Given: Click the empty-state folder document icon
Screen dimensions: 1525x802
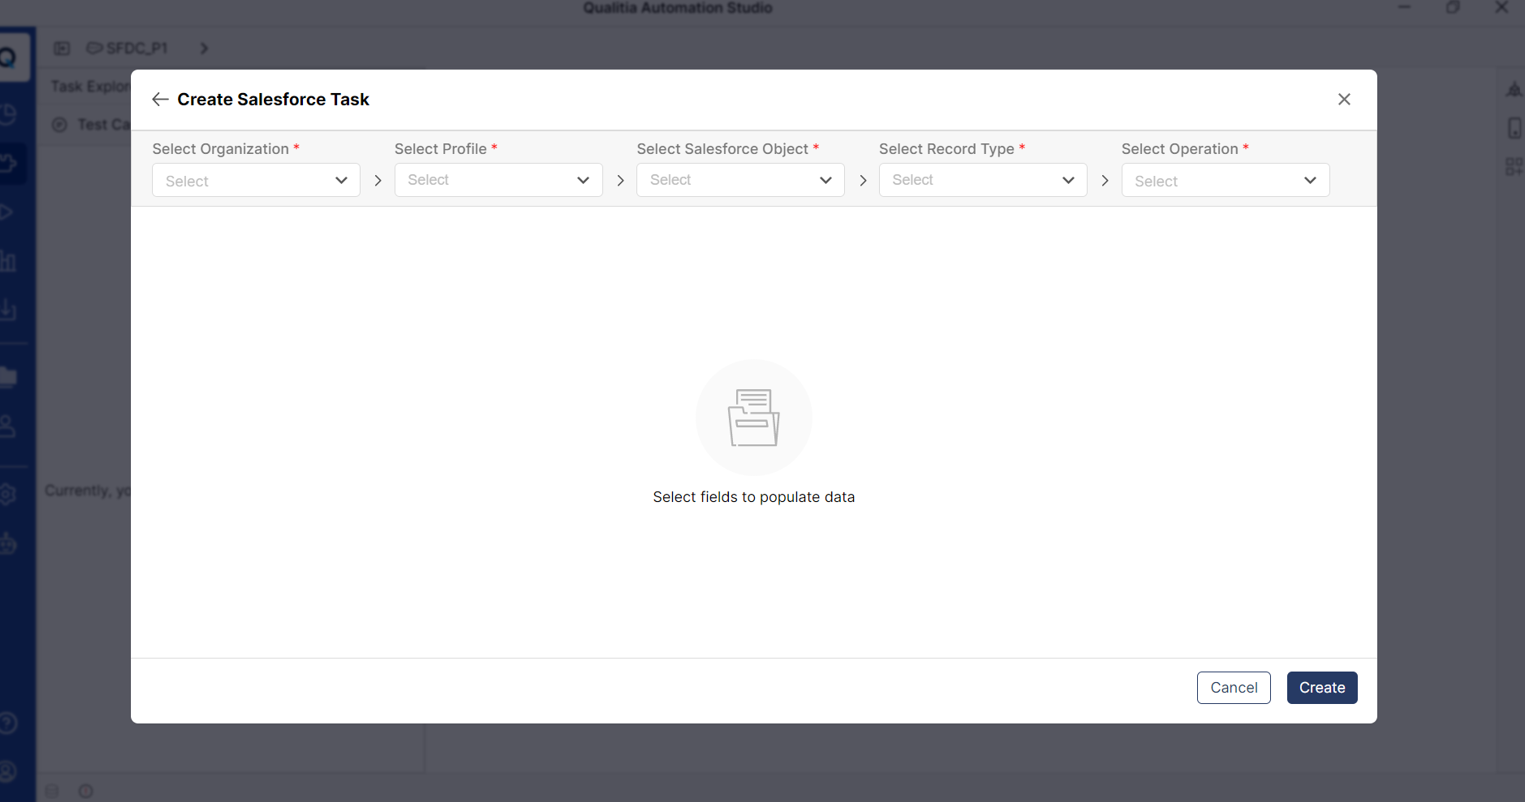Looking at the screenshot, I should [754, 417].
